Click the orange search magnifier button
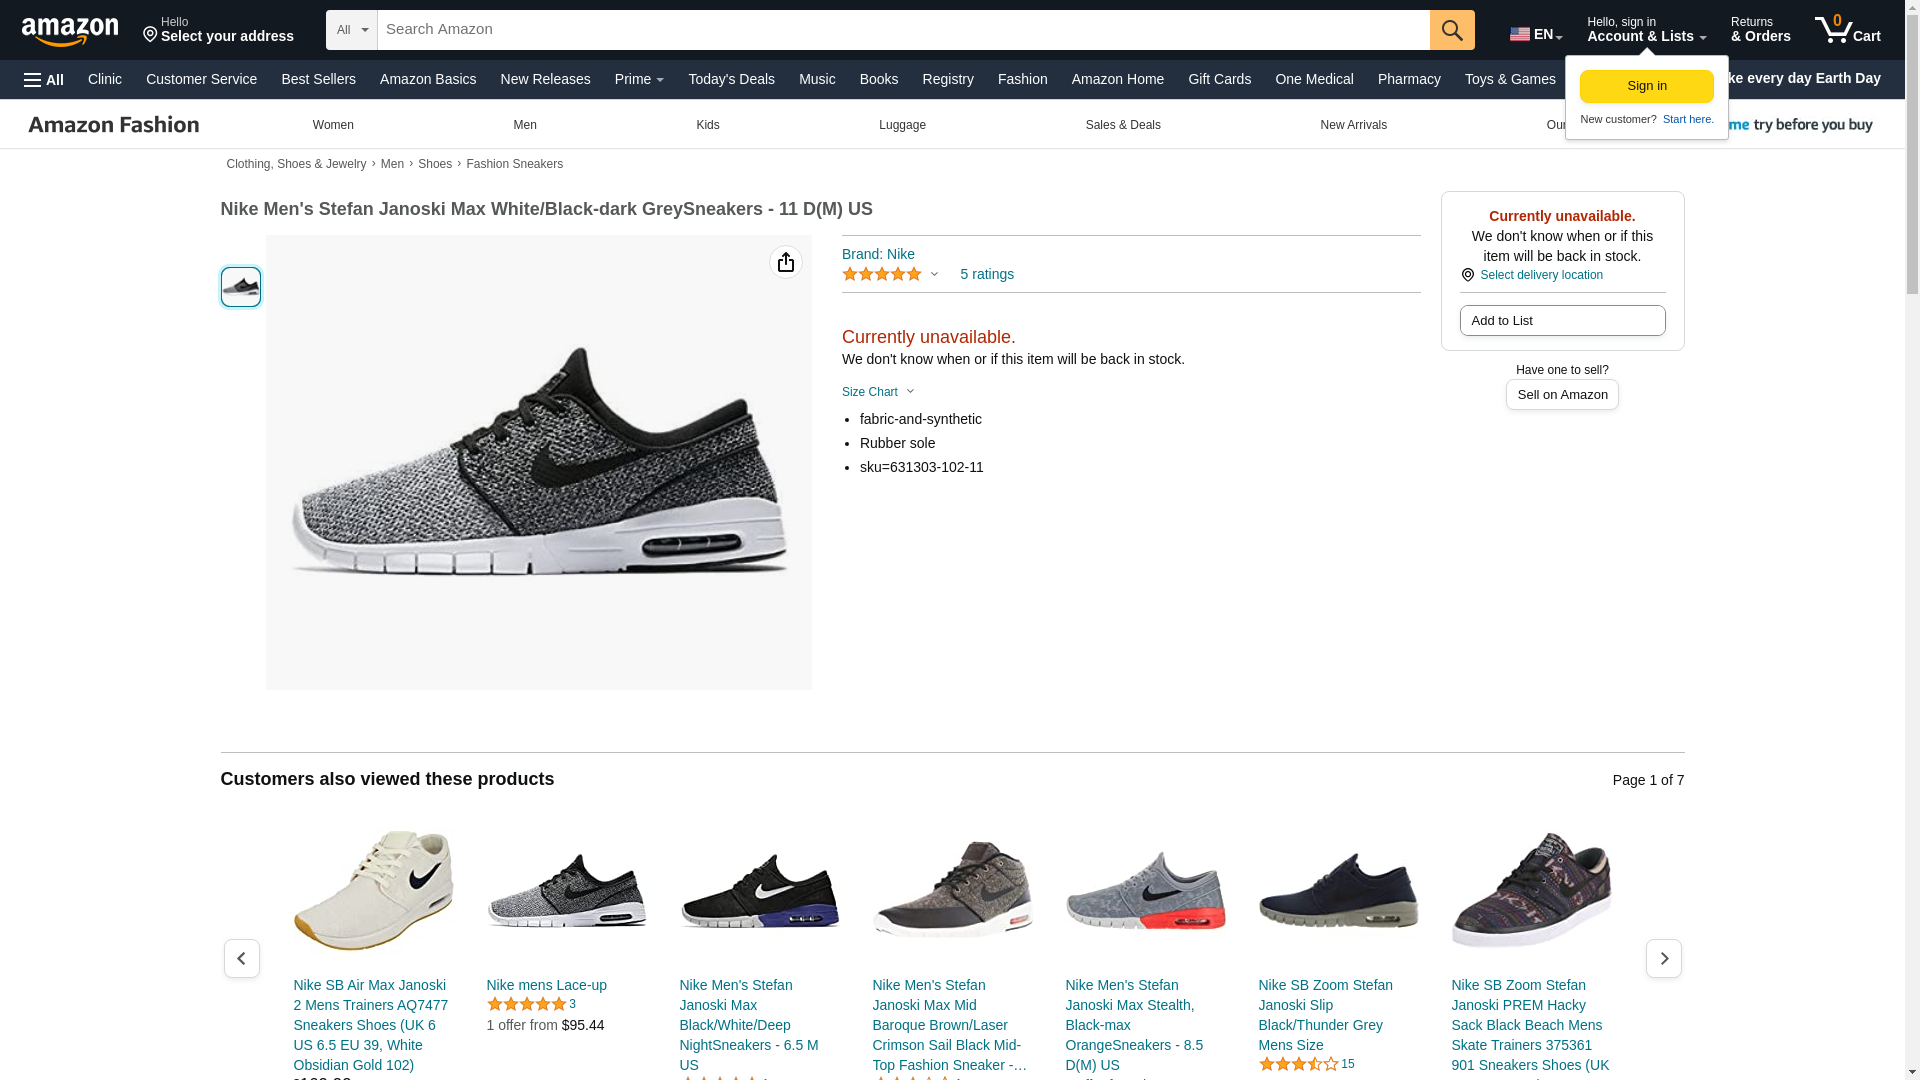Viewport: 1920px width, 1080px height. click(1452, 30)
